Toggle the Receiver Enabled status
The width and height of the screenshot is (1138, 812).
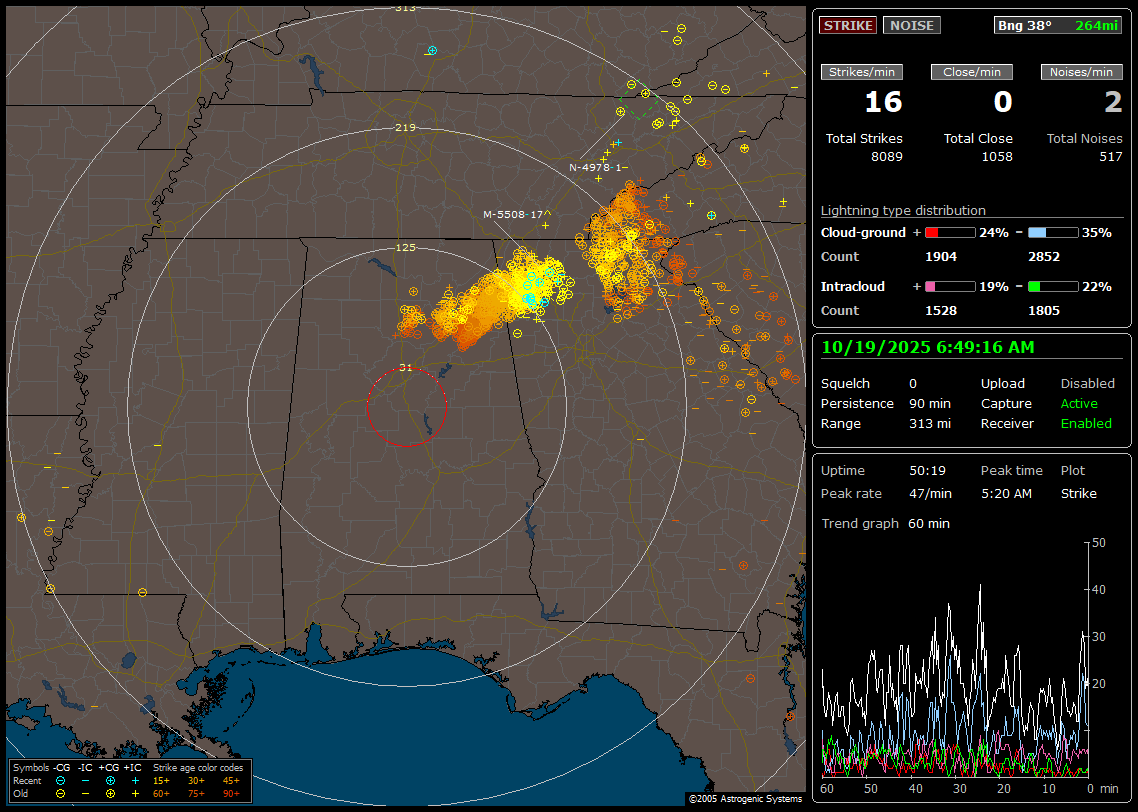(1086, 423)
